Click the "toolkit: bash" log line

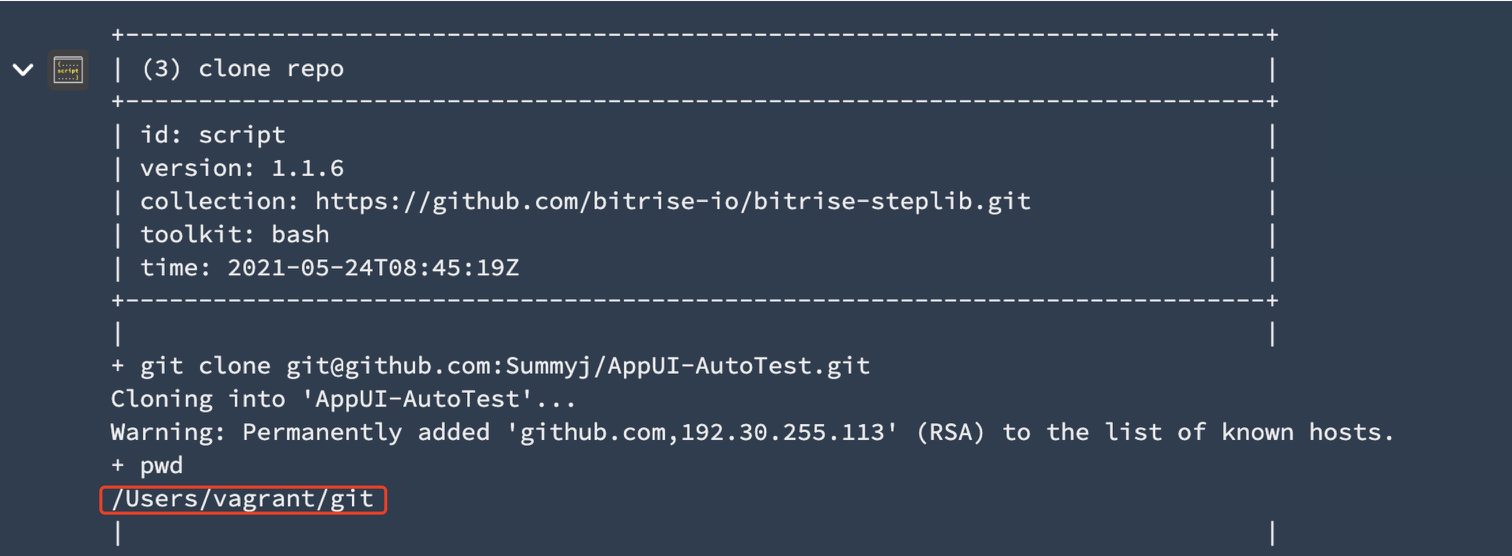coord(234,234)
